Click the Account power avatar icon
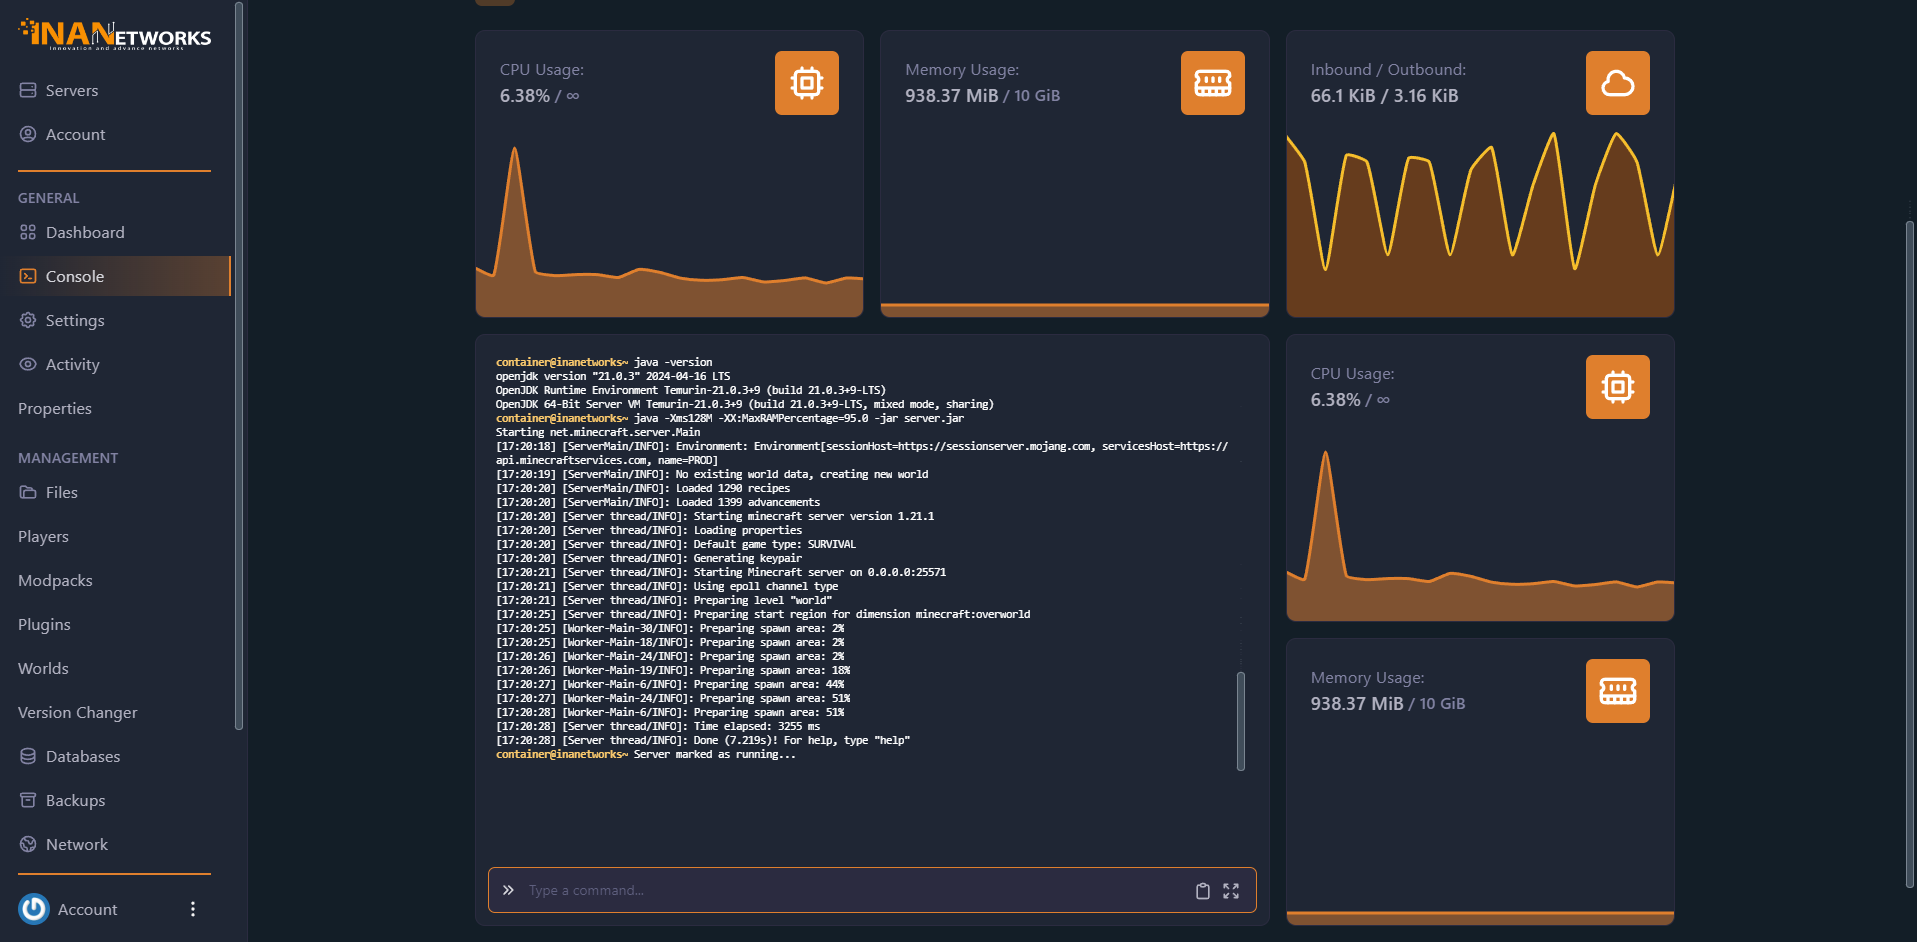1917x942 pixels. click(x=34, y=909)
